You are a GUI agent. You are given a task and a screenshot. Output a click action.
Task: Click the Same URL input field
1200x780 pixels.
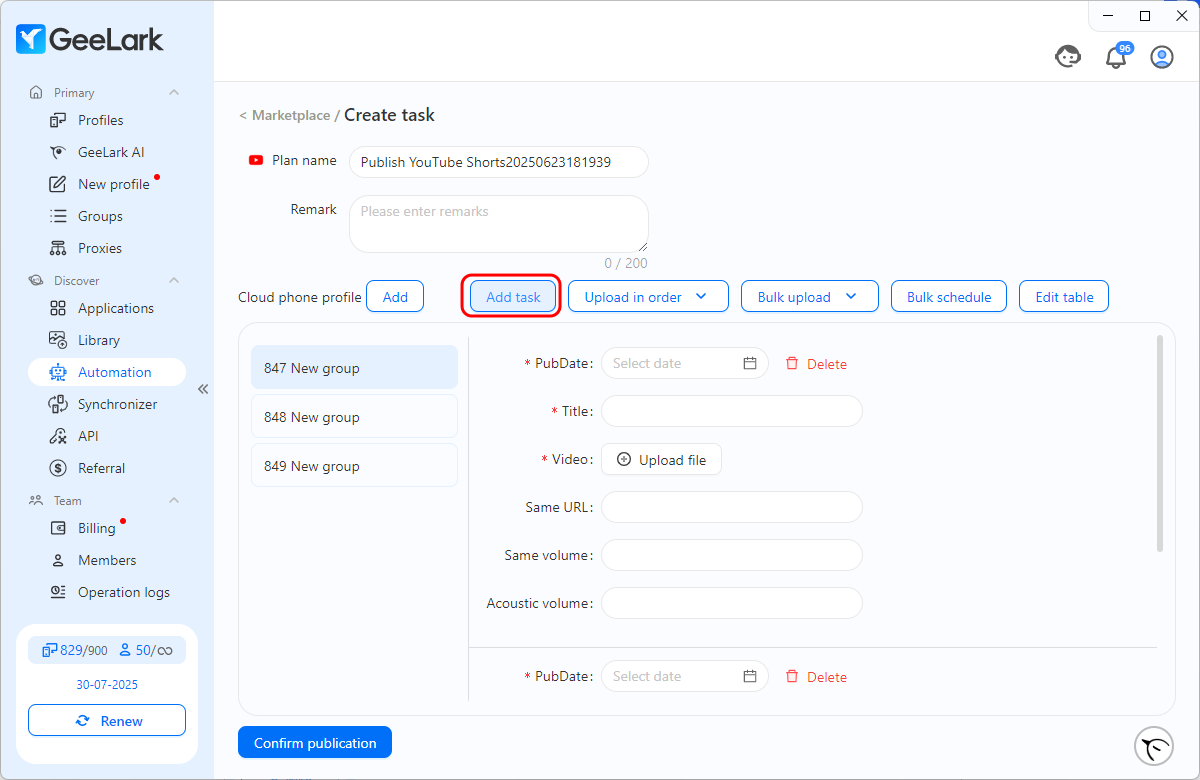tap(732, 507)
